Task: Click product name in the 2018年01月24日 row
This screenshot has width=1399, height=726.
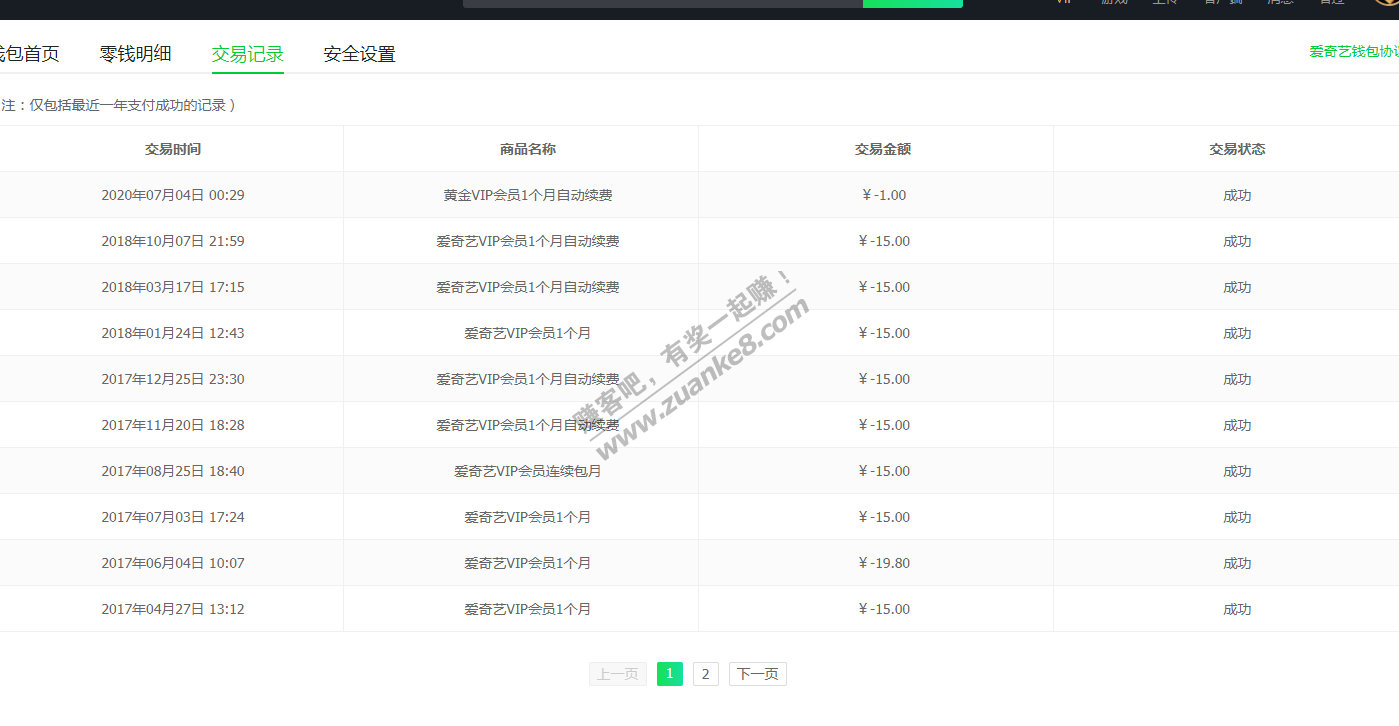Action: coord(528,333)
